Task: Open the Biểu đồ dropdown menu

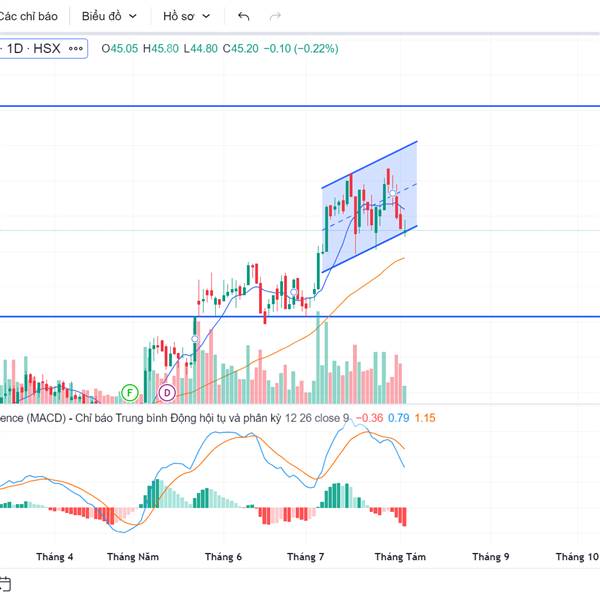Action: coord(109,16)
